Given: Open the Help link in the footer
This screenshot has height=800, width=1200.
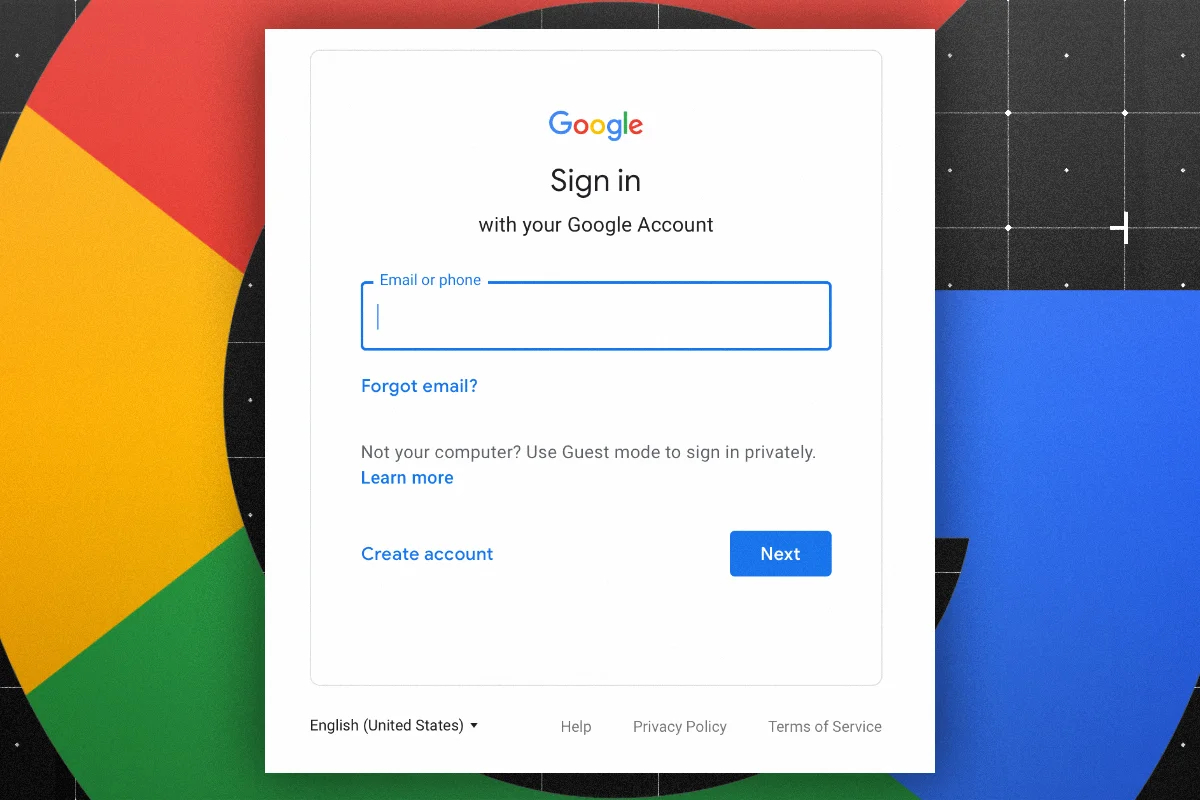Looking at the screenshot, I should coord(576,727).
